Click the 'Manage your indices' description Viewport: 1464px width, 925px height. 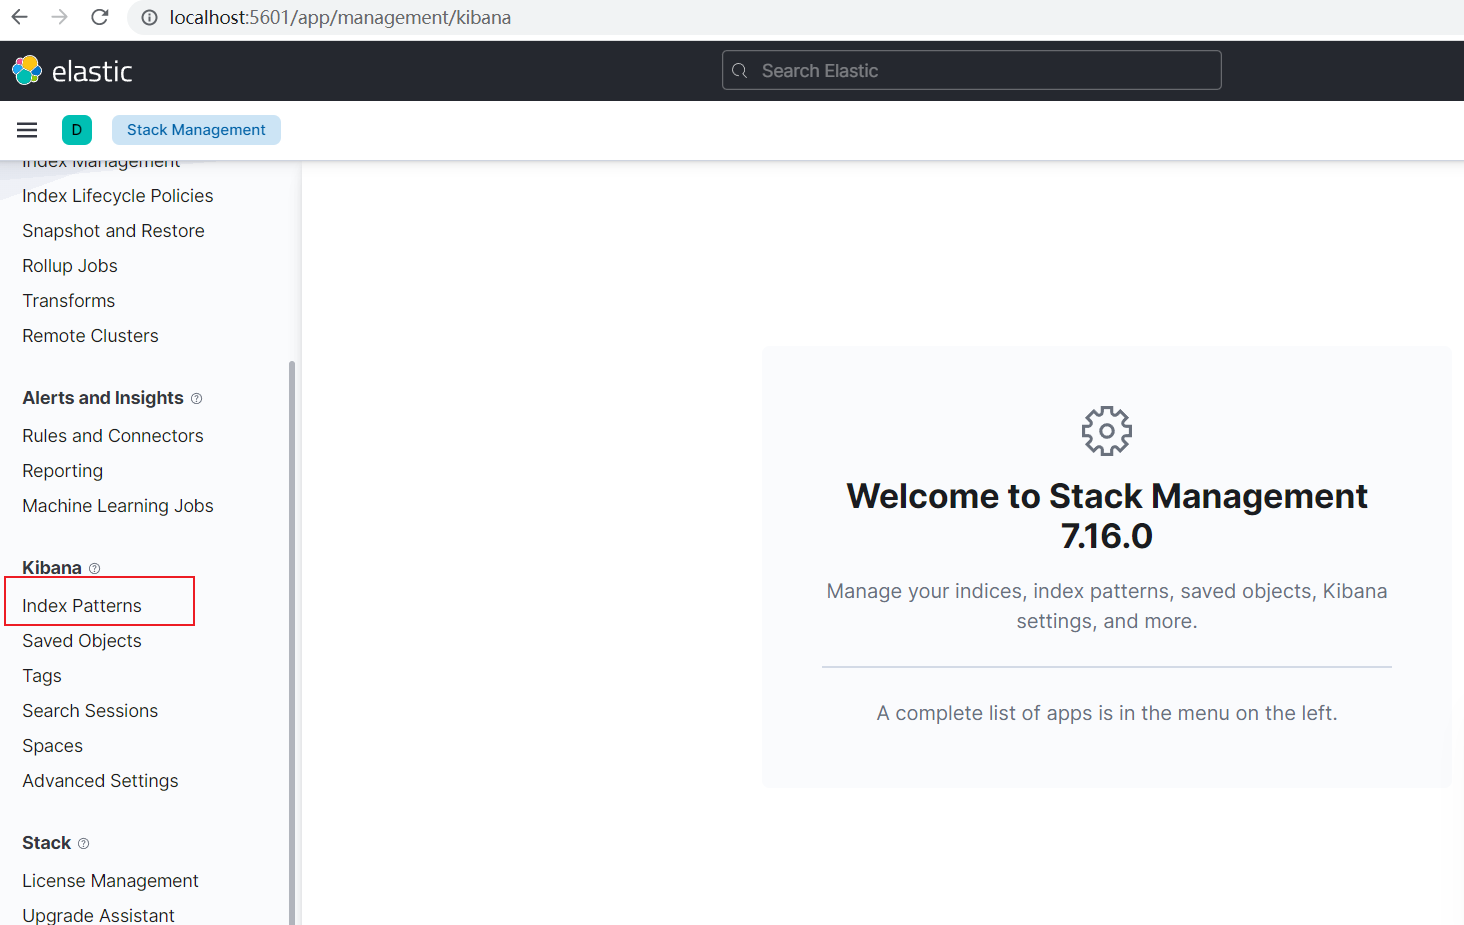click(x=1107, y=606)
